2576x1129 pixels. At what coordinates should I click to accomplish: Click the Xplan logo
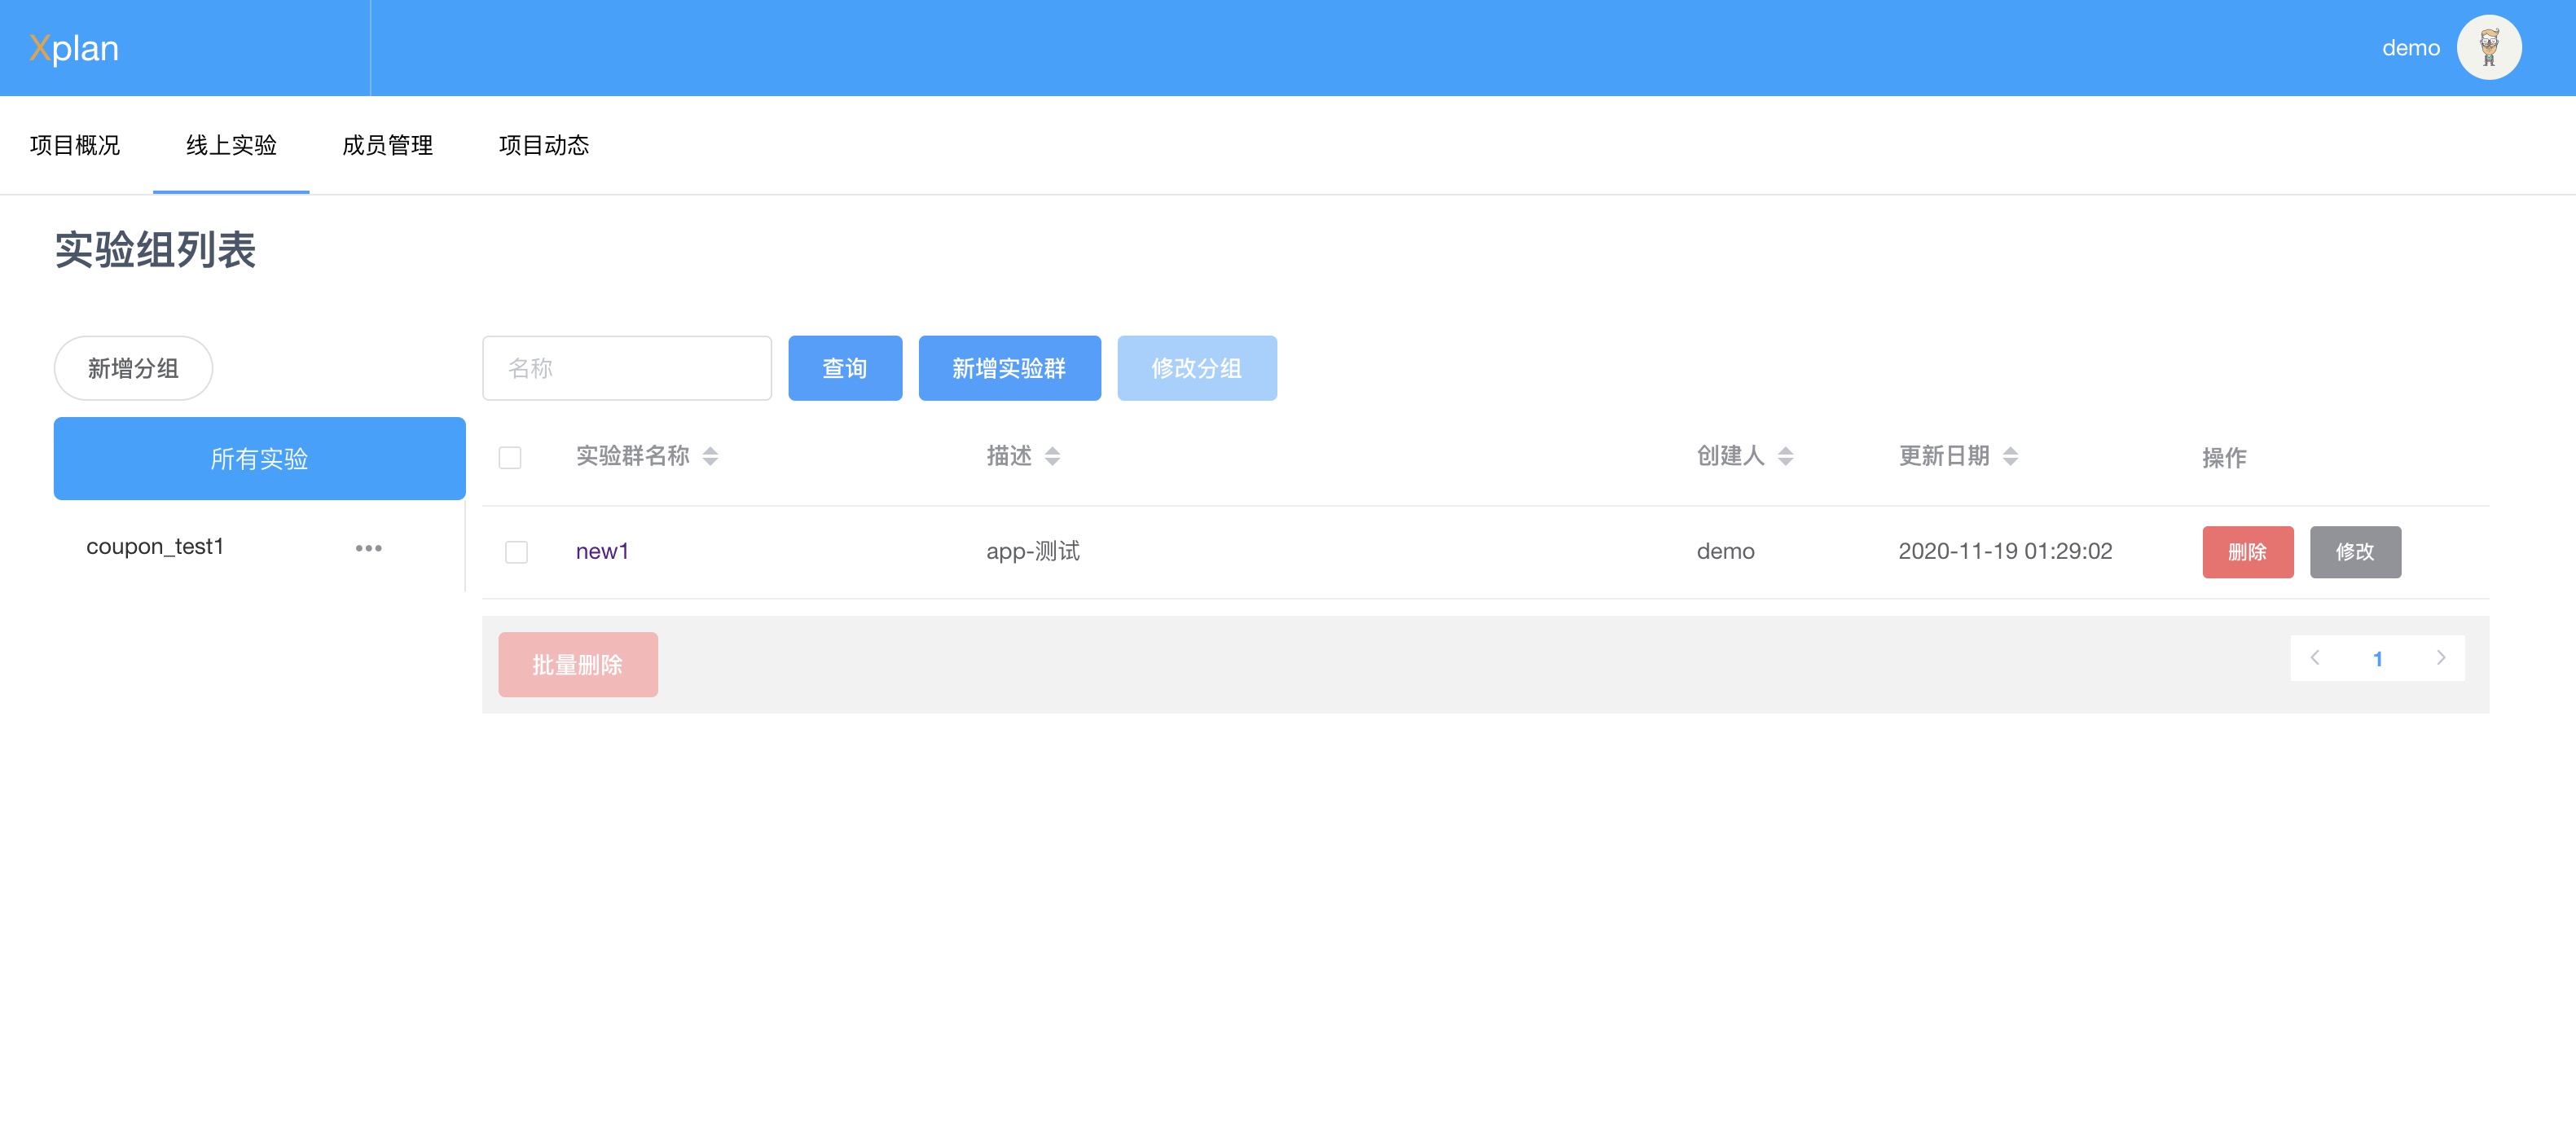74,48
